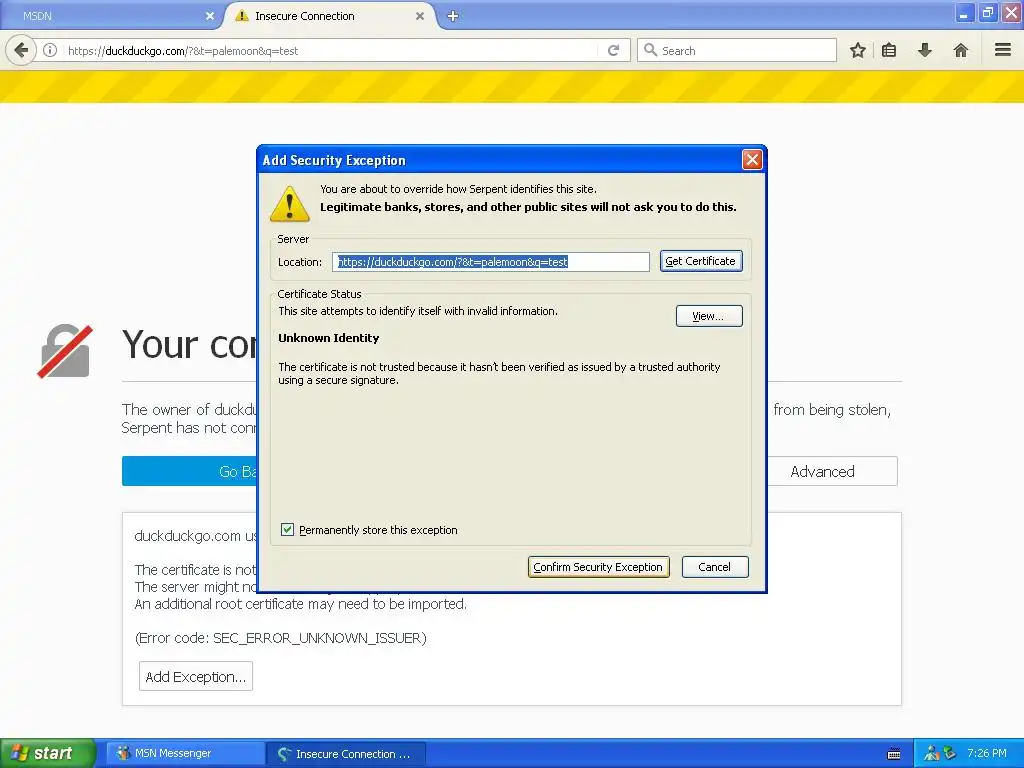Click the warning triangle icon in dialog
The width and height of the screenshot is (1024, 768).
click(x=290, y=204)
